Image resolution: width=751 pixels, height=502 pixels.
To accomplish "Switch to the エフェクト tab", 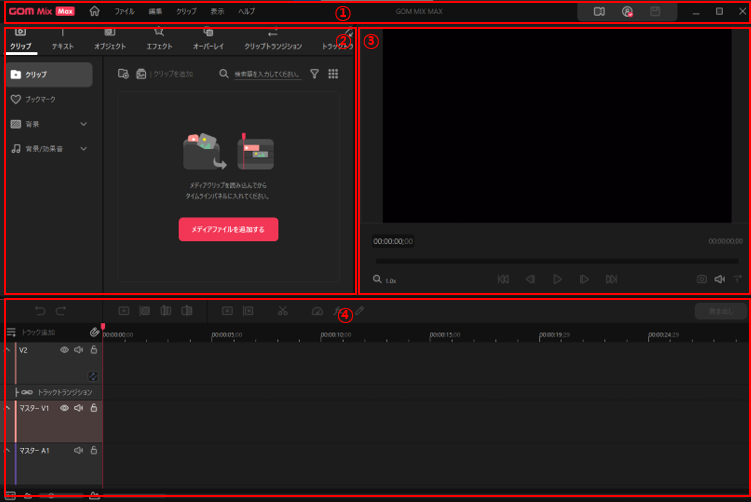I will (x=159, y=46).
